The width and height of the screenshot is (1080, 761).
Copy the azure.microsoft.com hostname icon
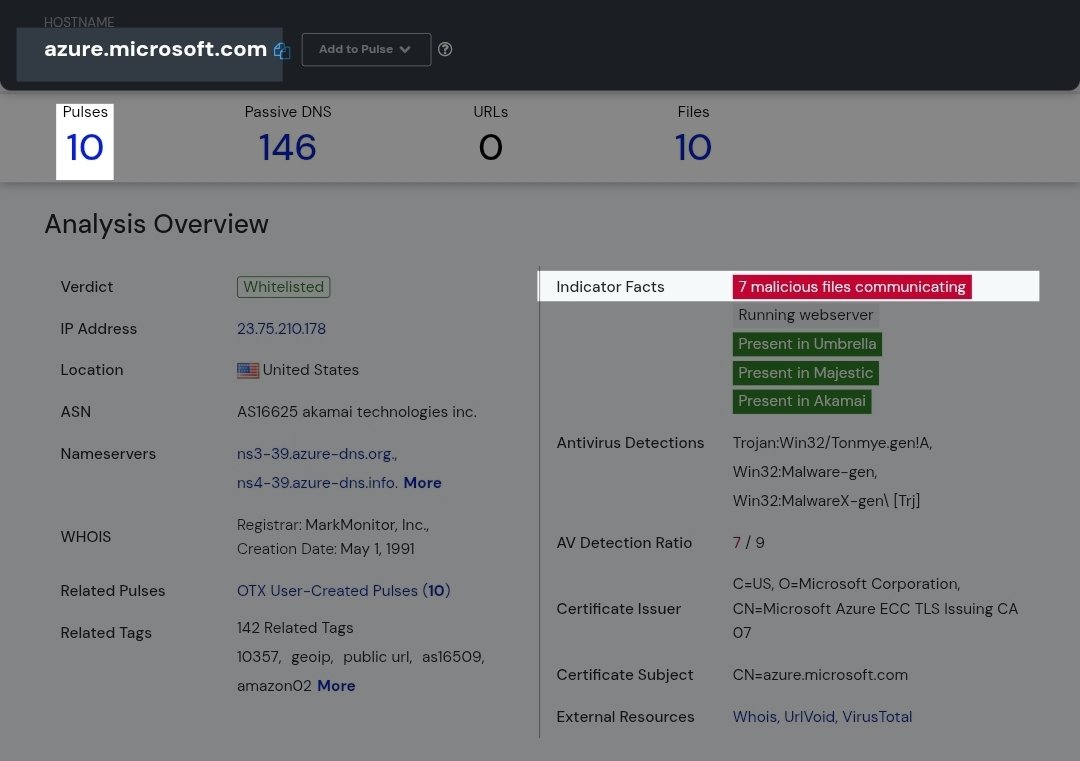pos(282,51)
